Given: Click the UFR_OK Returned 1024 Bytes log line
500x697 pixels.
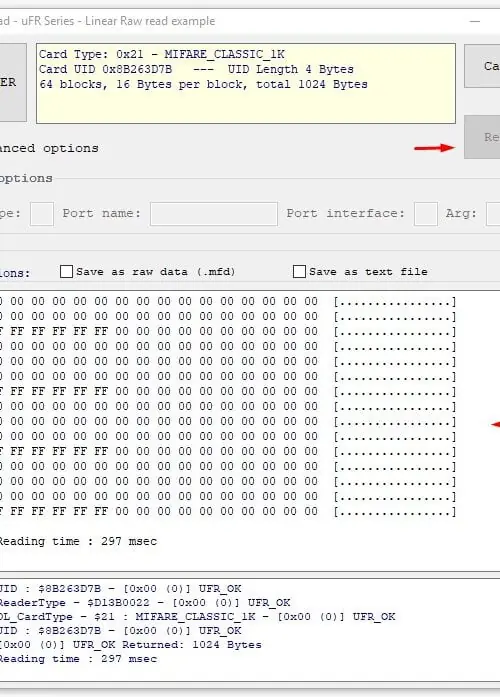Looking at the screenshot, I should (130, 645).
